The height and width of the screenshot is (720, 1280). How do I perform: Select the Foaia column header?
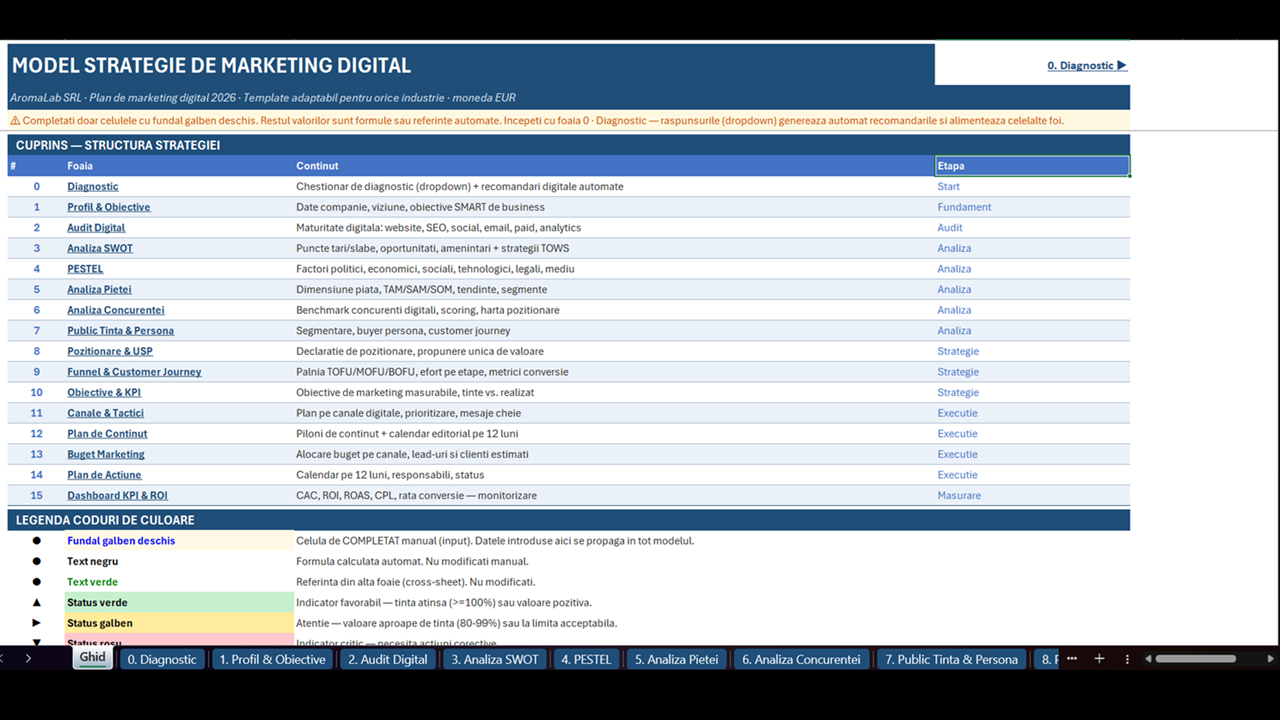(x=179, y=166)
